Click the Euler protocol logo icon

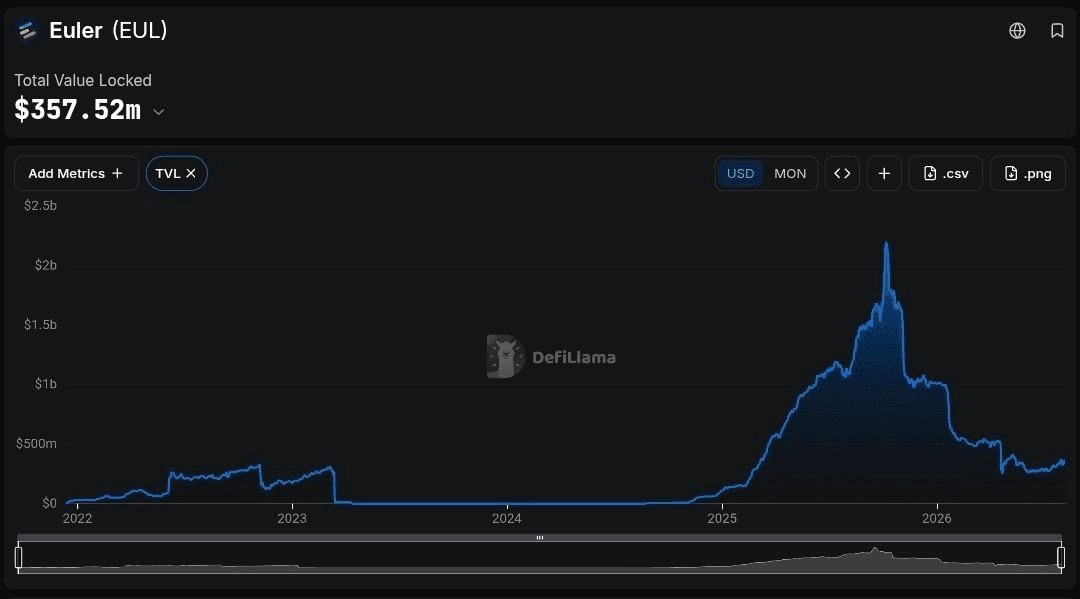click(x=28, y=30)
